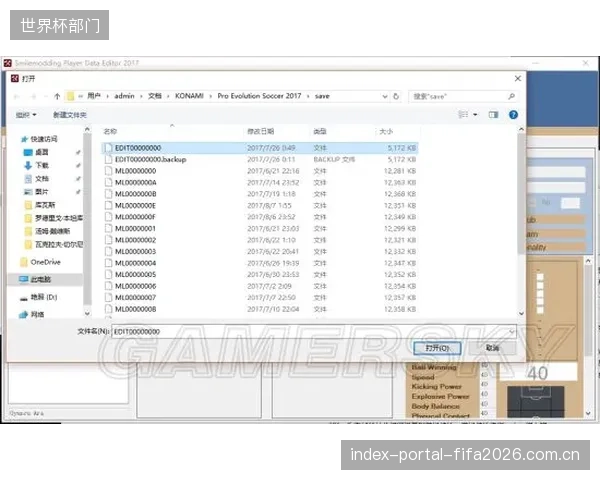Click the back navigation arrow
Screen dimensions: 600x480
click(x=17, y=96)
